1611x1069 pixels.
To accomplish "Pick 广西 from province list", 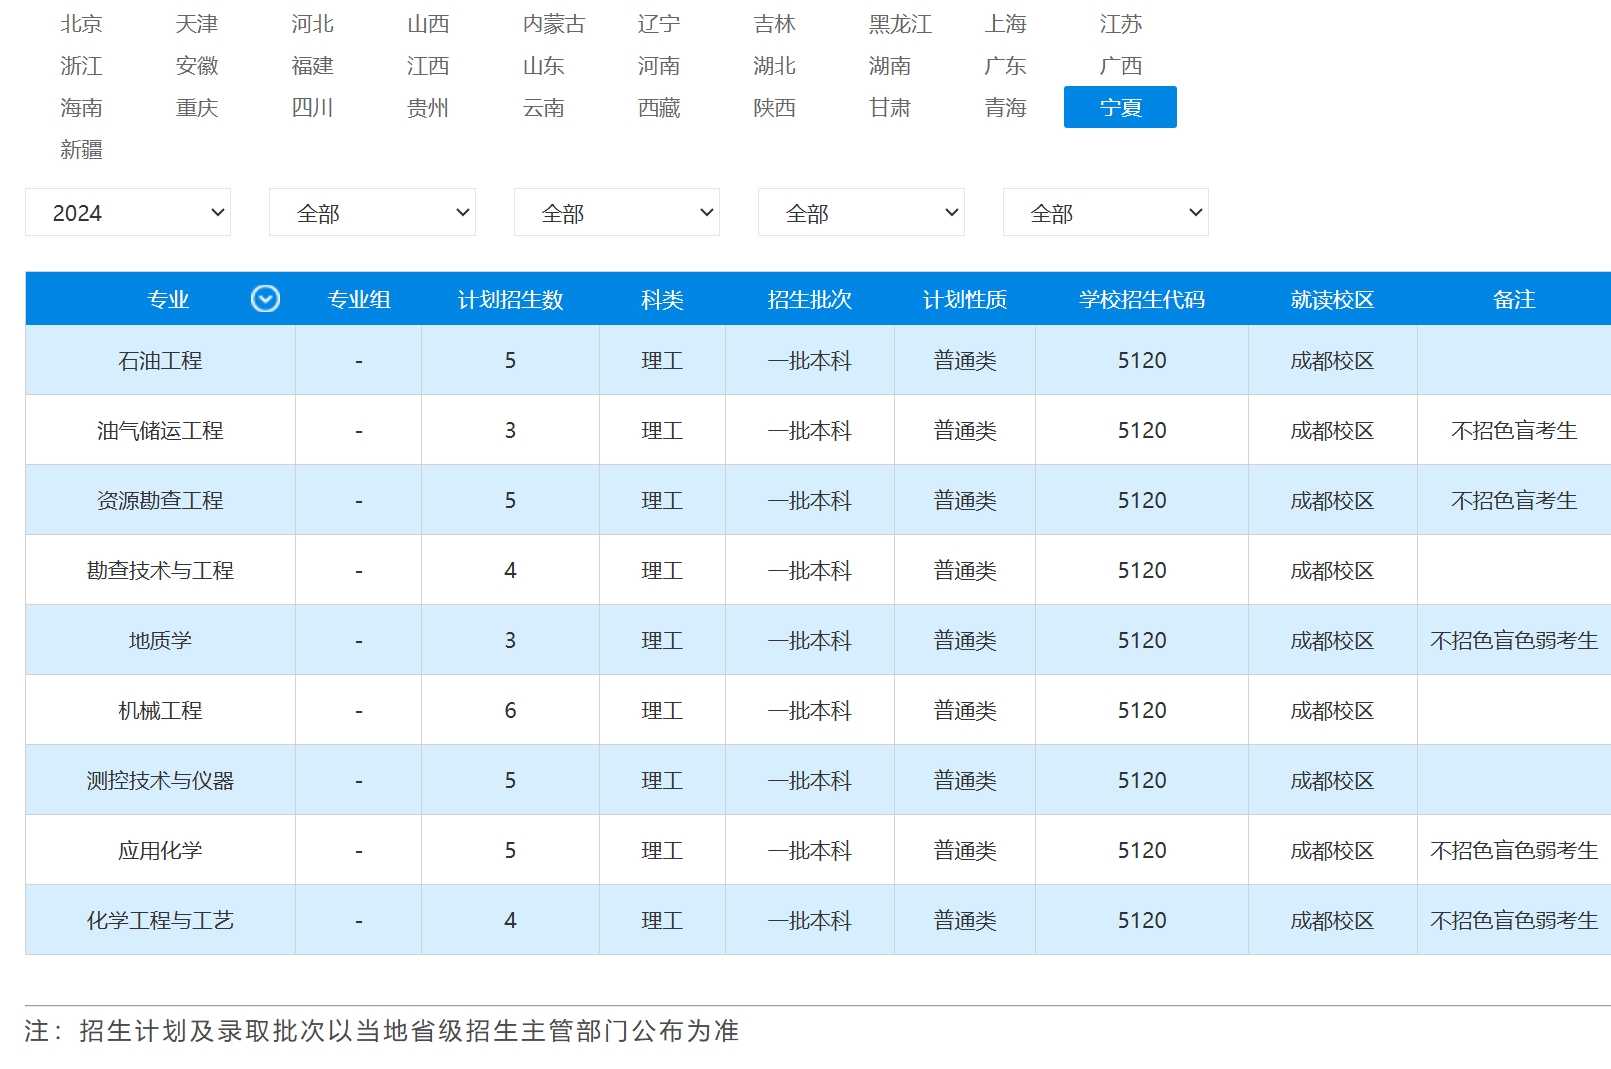I will 1121,66.
